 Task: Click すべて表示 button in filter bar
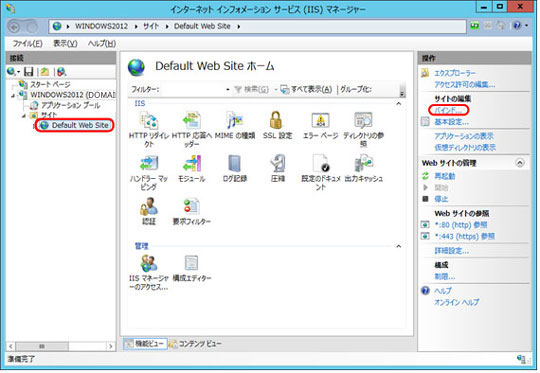307,90
